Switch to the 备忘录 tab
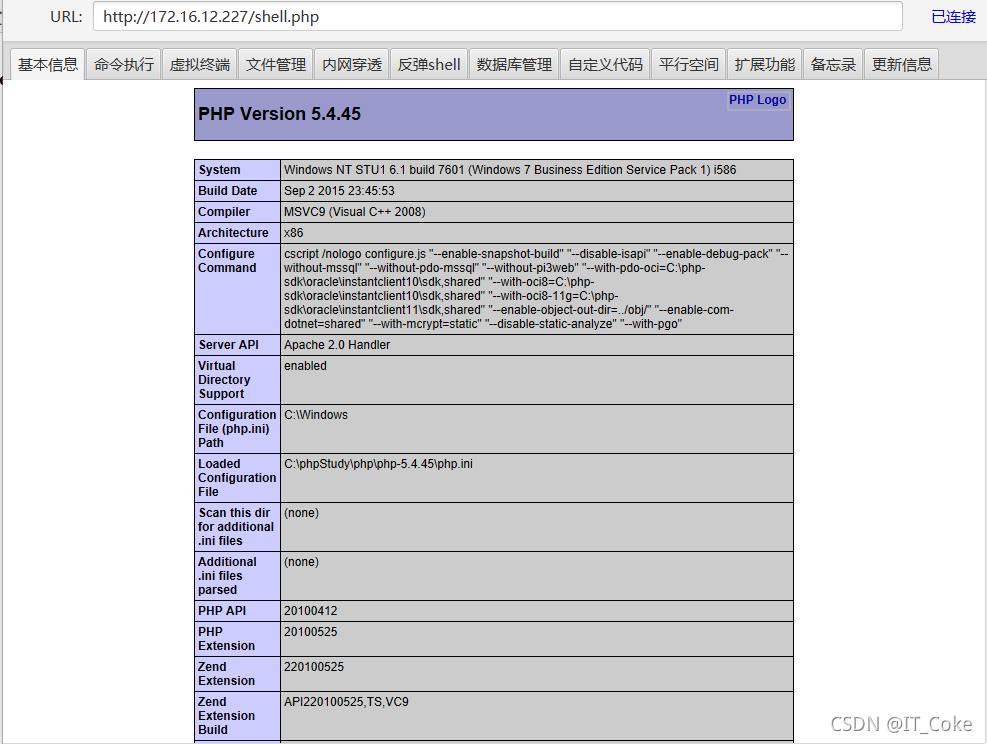987x744 pixels. [x=833, y=64]
